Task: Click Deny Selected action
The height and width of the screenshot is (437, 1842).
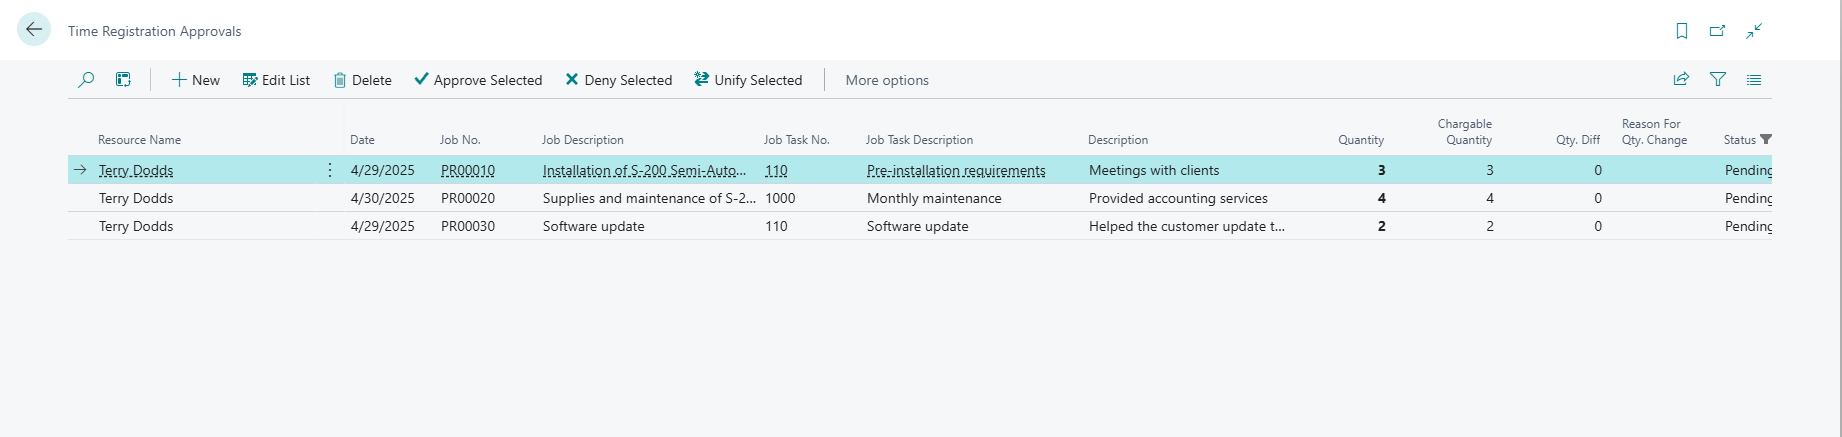Action: 618,80
